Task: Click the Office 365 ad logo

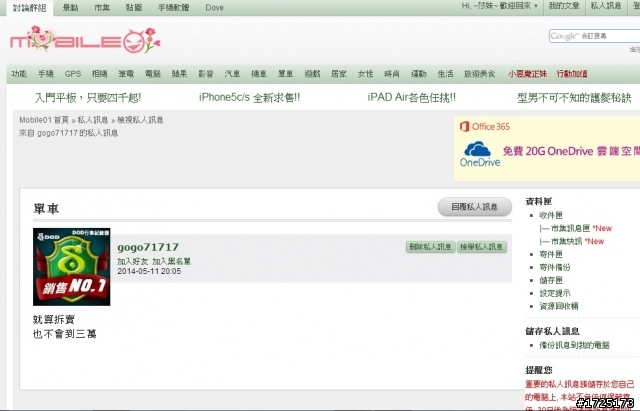Action: [485, 127]
